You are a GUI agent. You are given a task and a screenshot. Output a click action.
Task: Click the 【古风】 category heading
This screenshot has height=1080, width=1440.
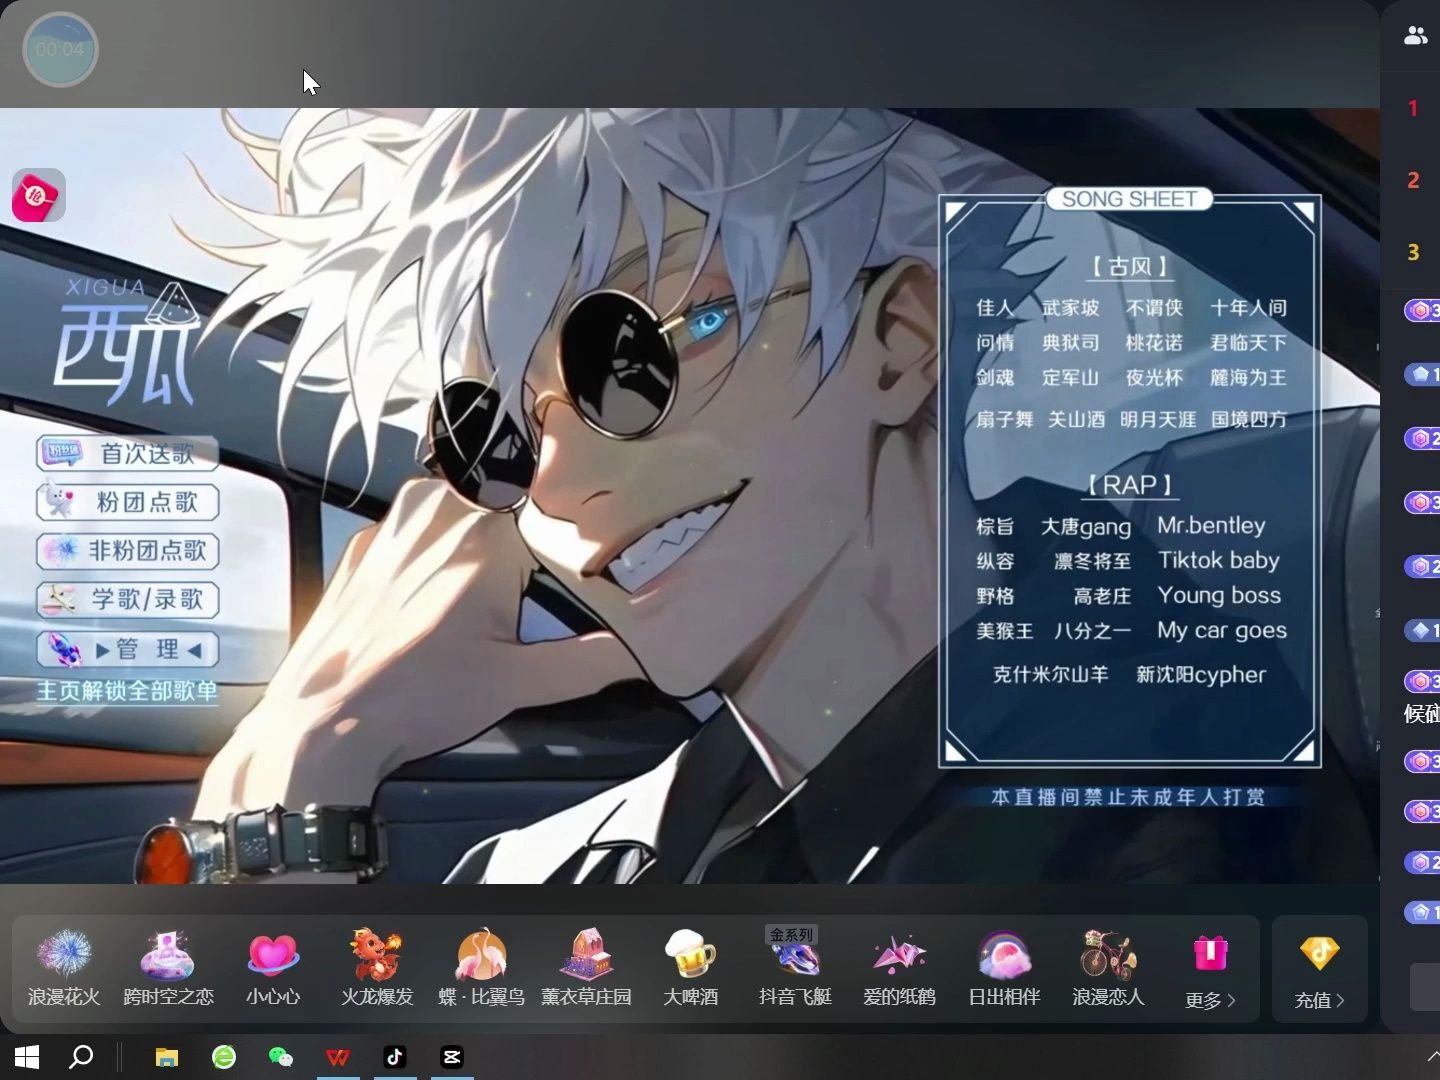1129,267
